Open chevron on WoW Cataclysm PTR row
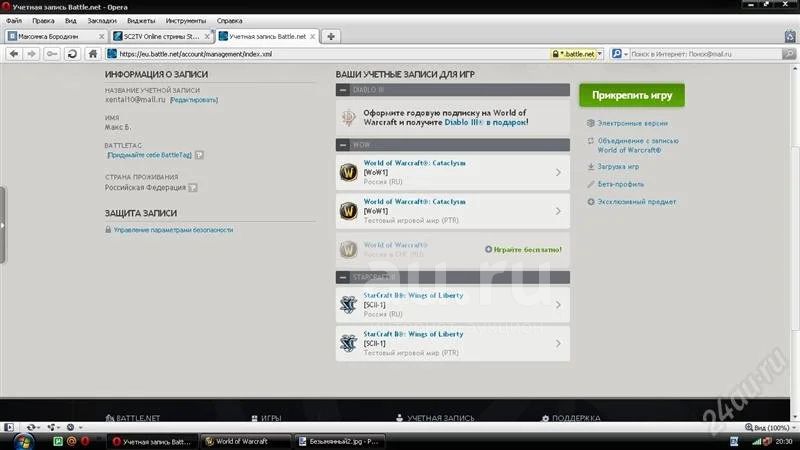The width and height of the screenshot is (800, 450). [x=558, y=211]
